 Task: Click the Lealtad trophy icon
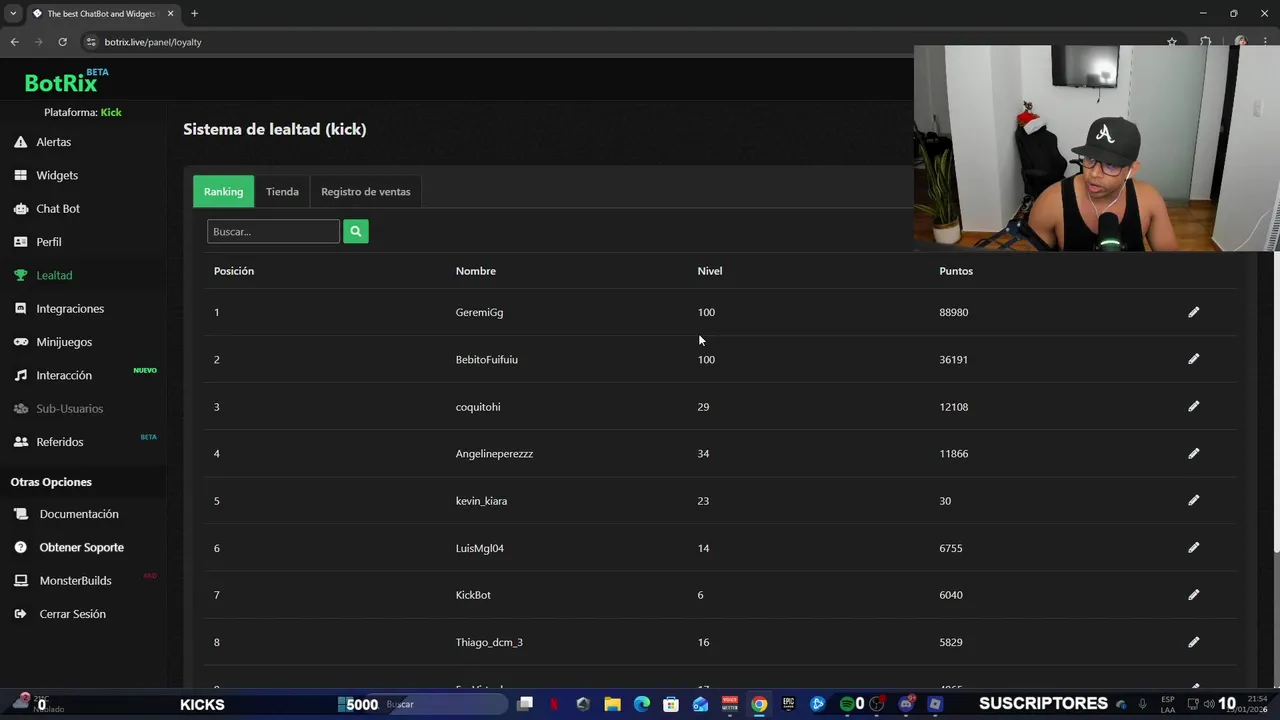[20, 275]
